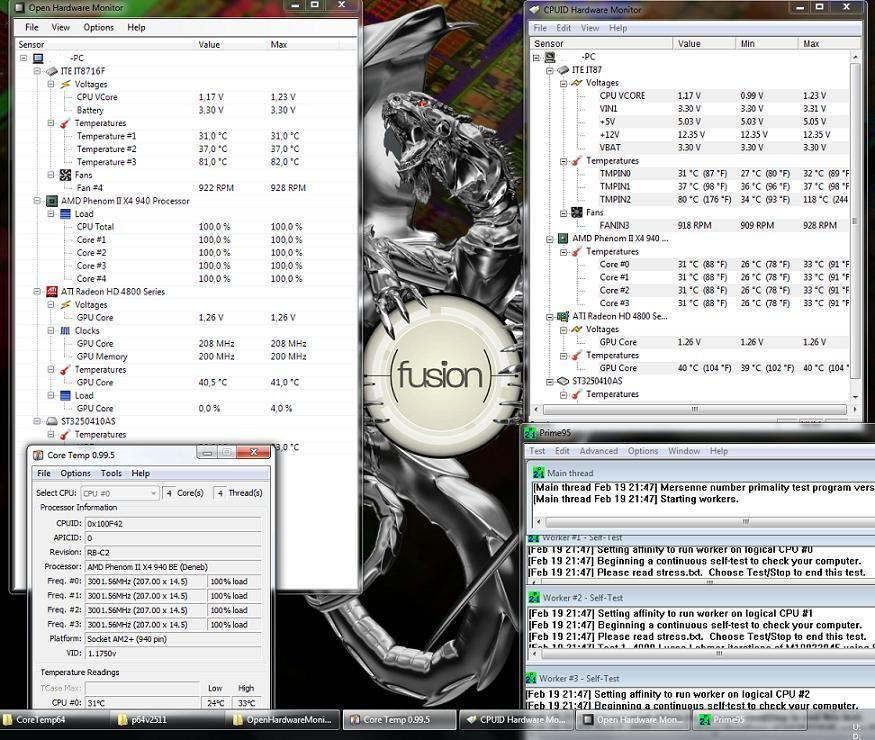This screenshot has height=740, width=875.
Task: Click the Value column header in Open Hardware Monitor
Action: (230, 45)
